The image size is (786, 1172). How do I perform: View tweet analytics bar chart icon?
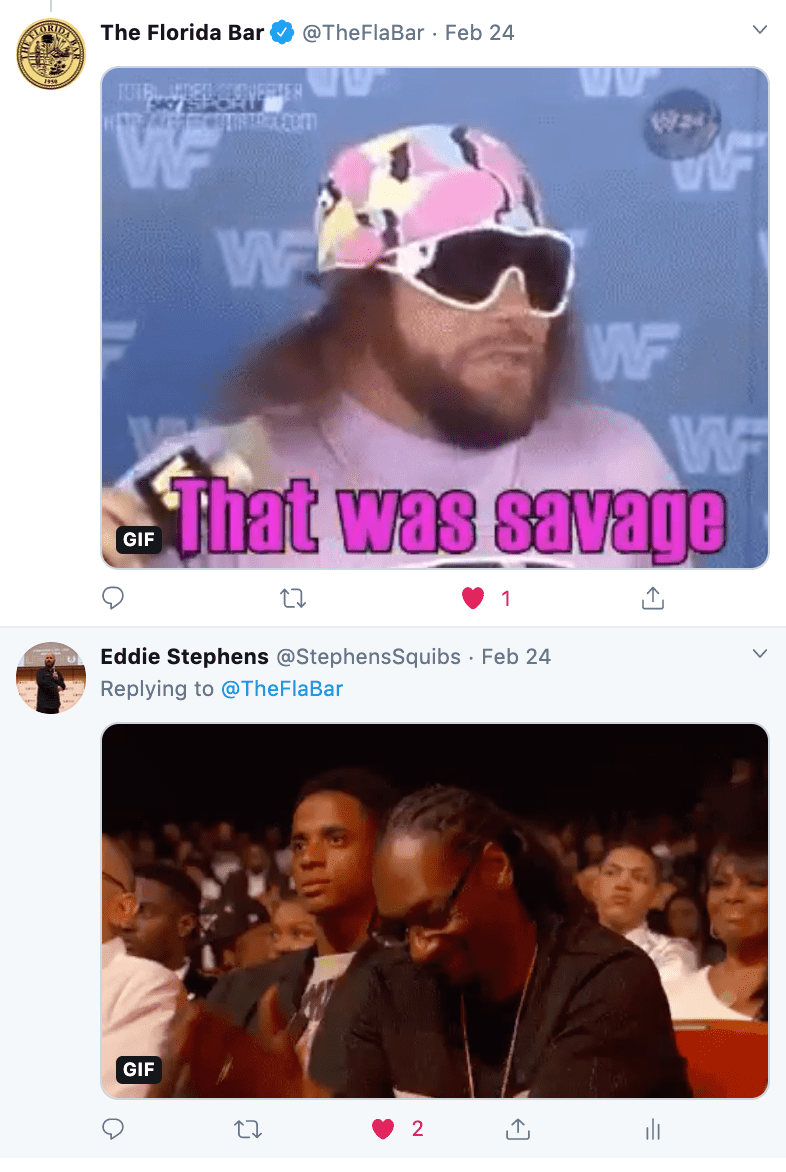653,1129
